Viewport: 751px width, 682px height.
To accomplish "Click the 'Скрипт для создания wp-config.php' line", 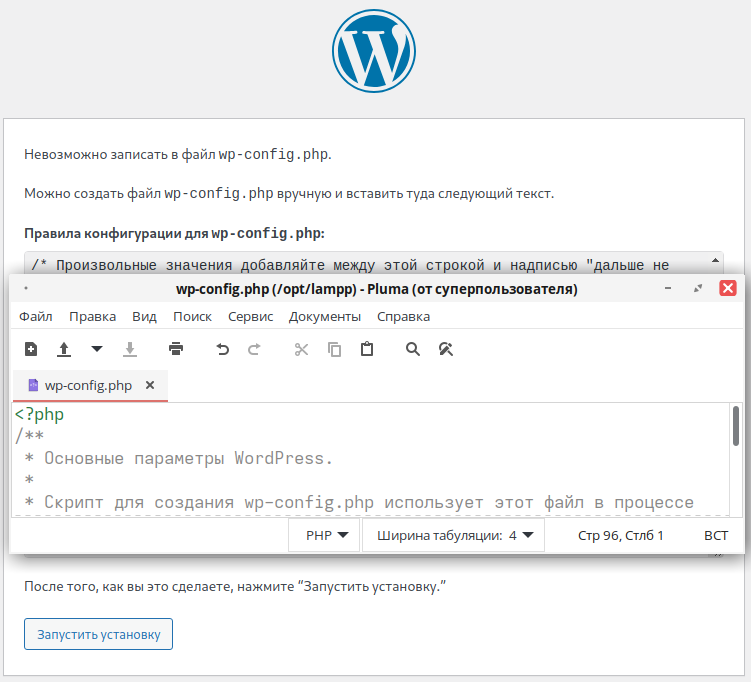I will click(359, 502).
